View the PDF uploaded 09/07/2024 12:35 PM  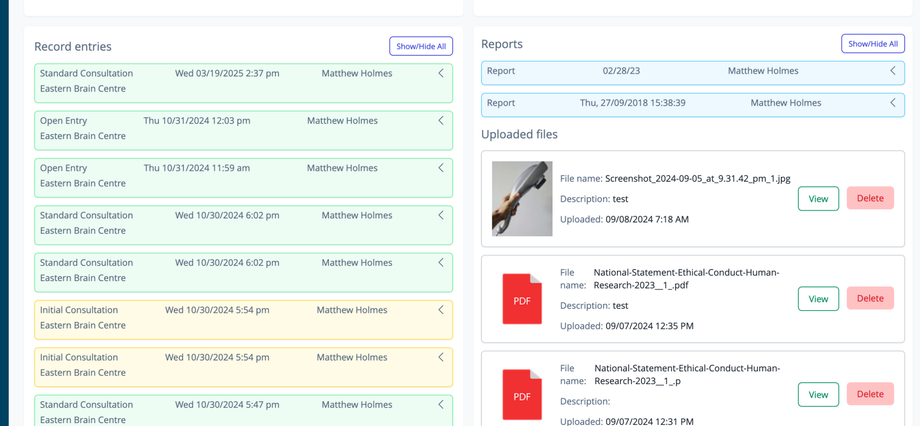tap(818, 298)
